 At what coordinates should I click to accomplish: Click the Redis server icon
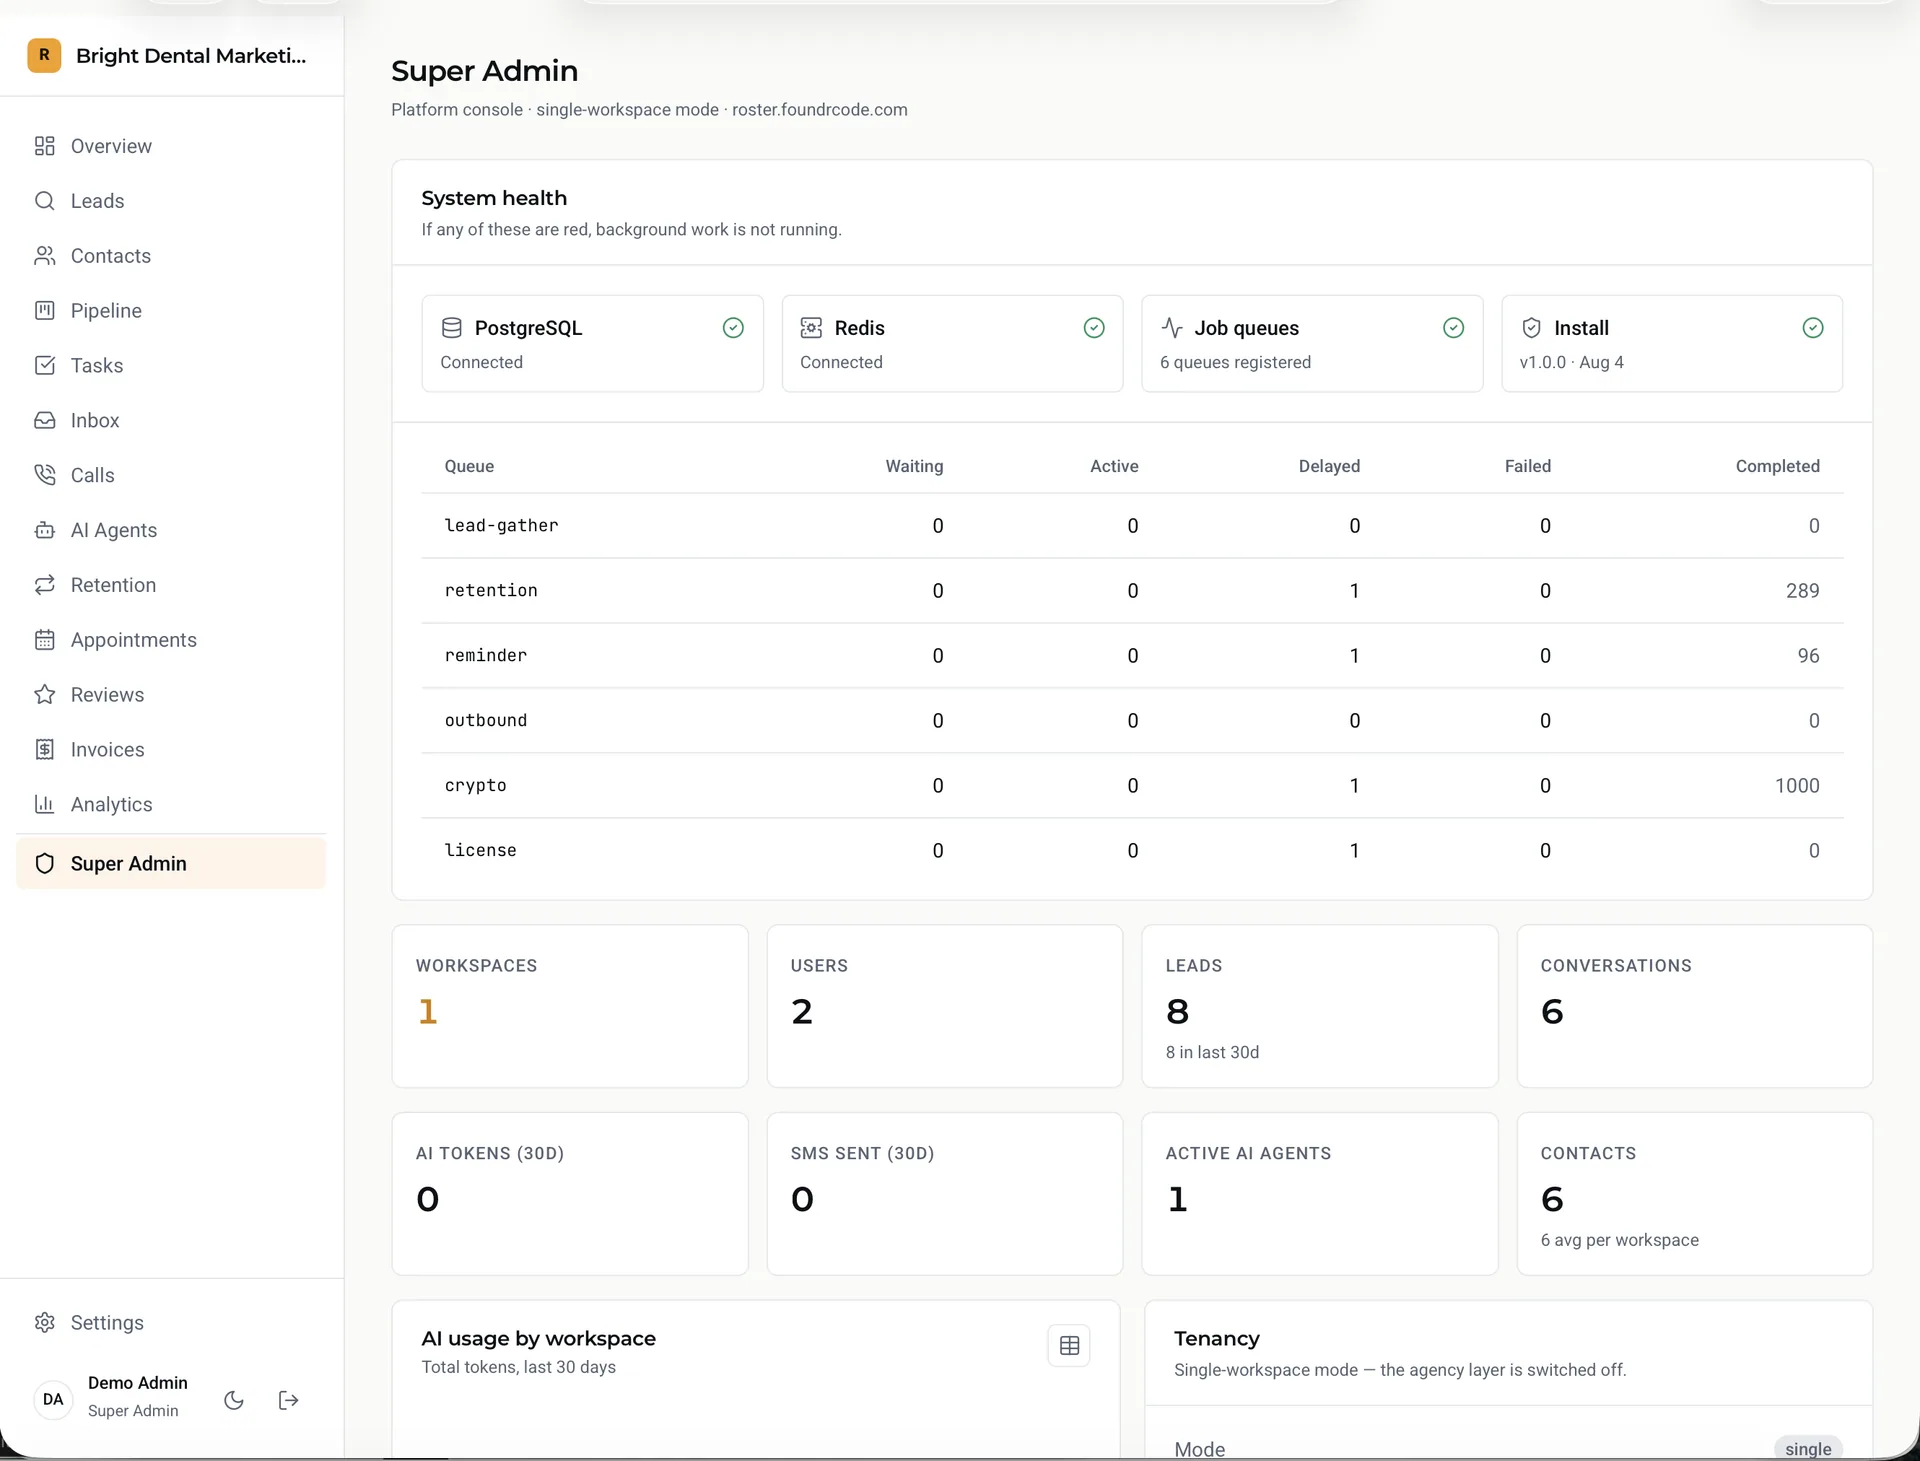pyautogui.click(x=811, y=328)
